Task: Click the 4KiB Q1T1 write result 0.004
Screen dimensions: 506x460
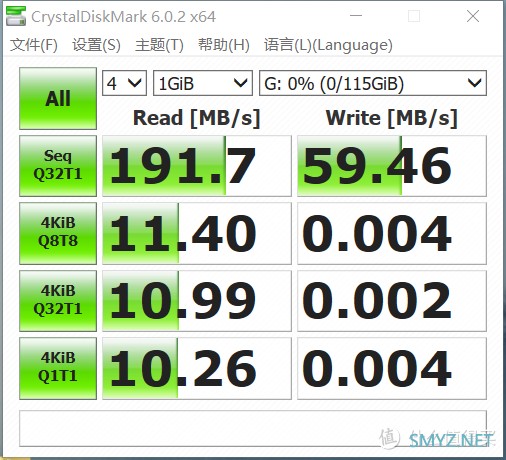Action: click(392, 368)
